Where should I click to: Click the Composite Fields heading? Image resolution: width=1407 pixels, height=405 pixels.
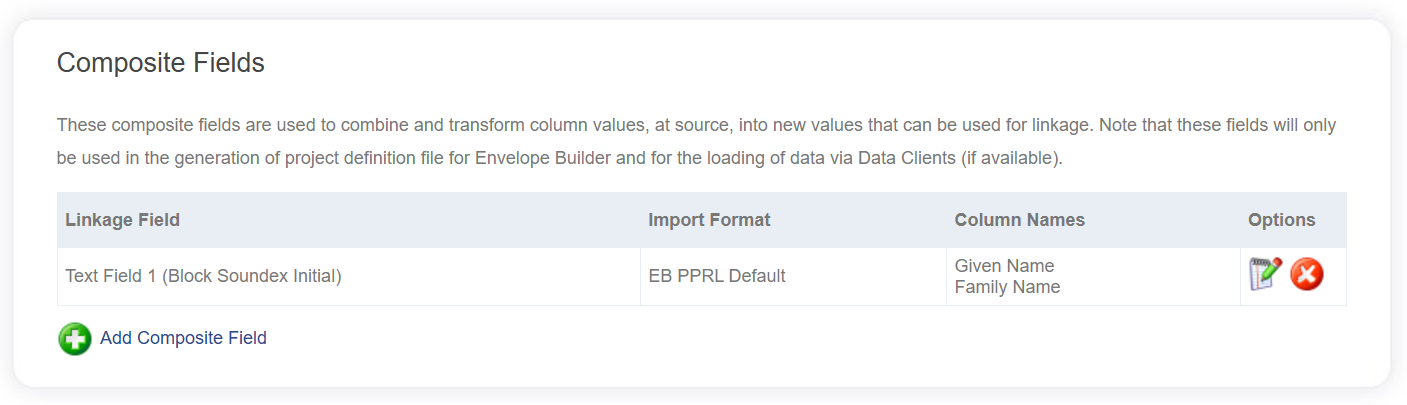pos(160,63)
